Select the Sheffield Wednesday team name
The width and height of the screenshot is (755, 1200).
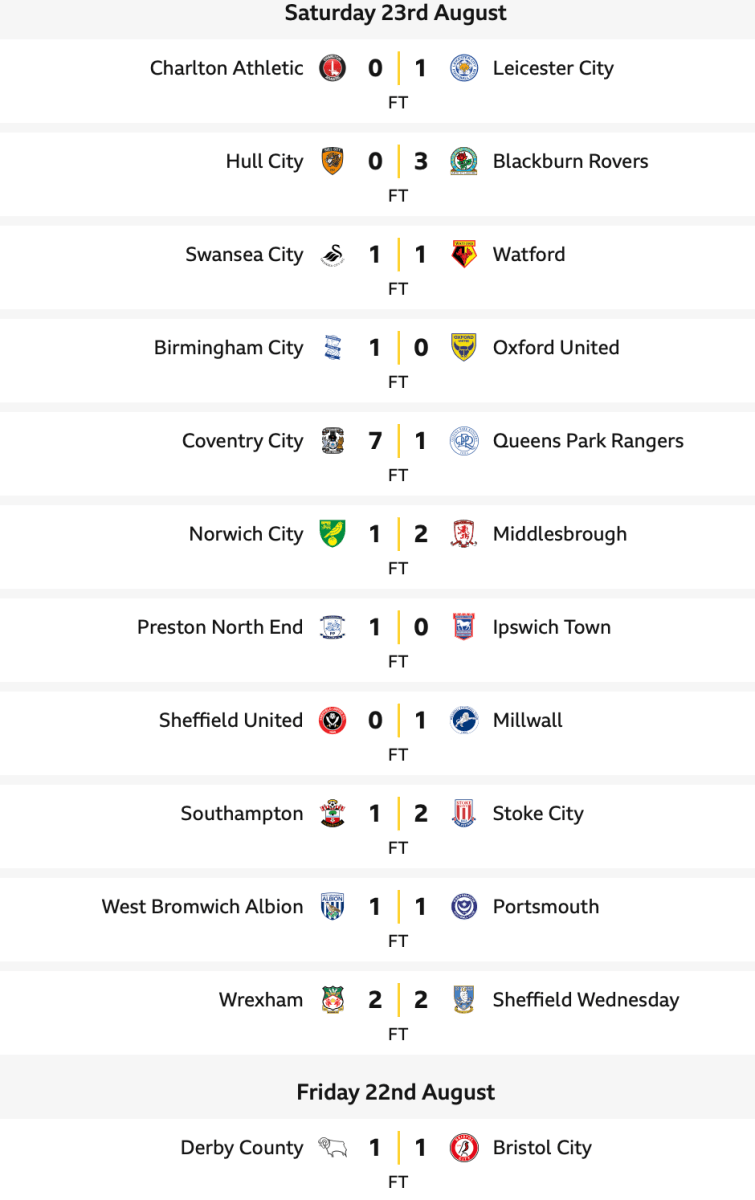point(585,999)
